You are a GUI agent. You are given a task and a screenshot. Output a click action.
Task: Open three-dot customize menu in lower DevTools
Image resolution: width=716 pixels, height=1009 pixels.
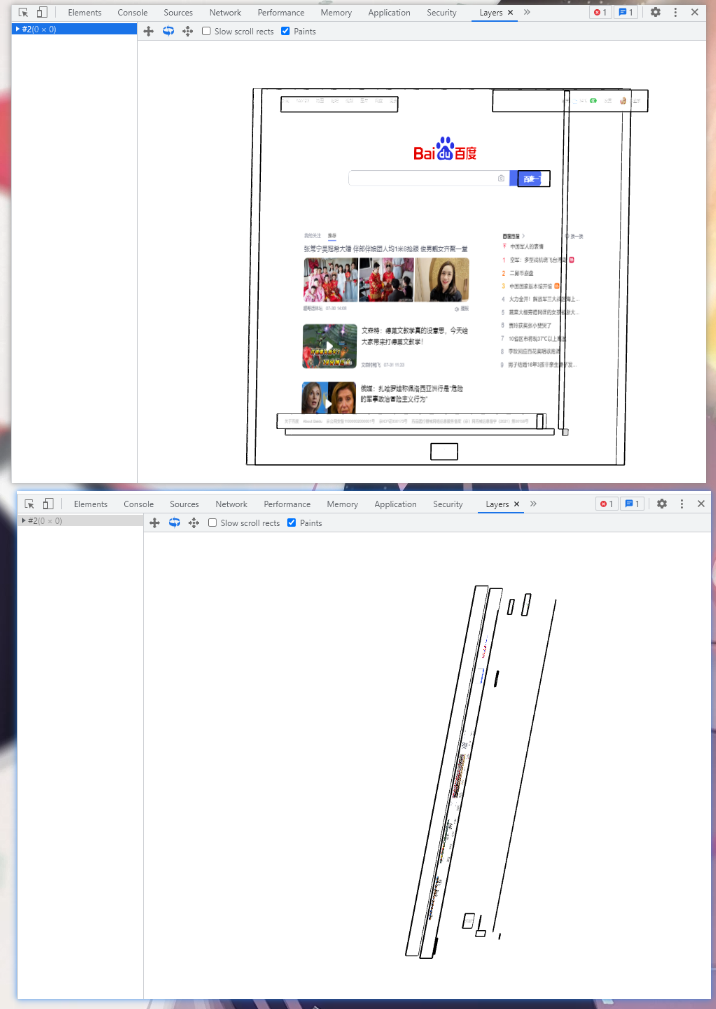(x=682, y=504)
